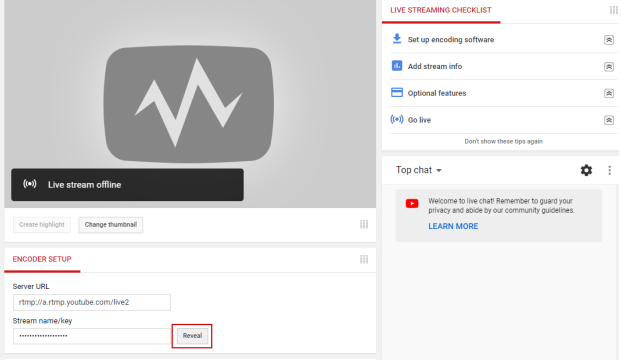
Task: Click the drag handle of Live Streaming Checklist panel
Action: coord(613,10)
